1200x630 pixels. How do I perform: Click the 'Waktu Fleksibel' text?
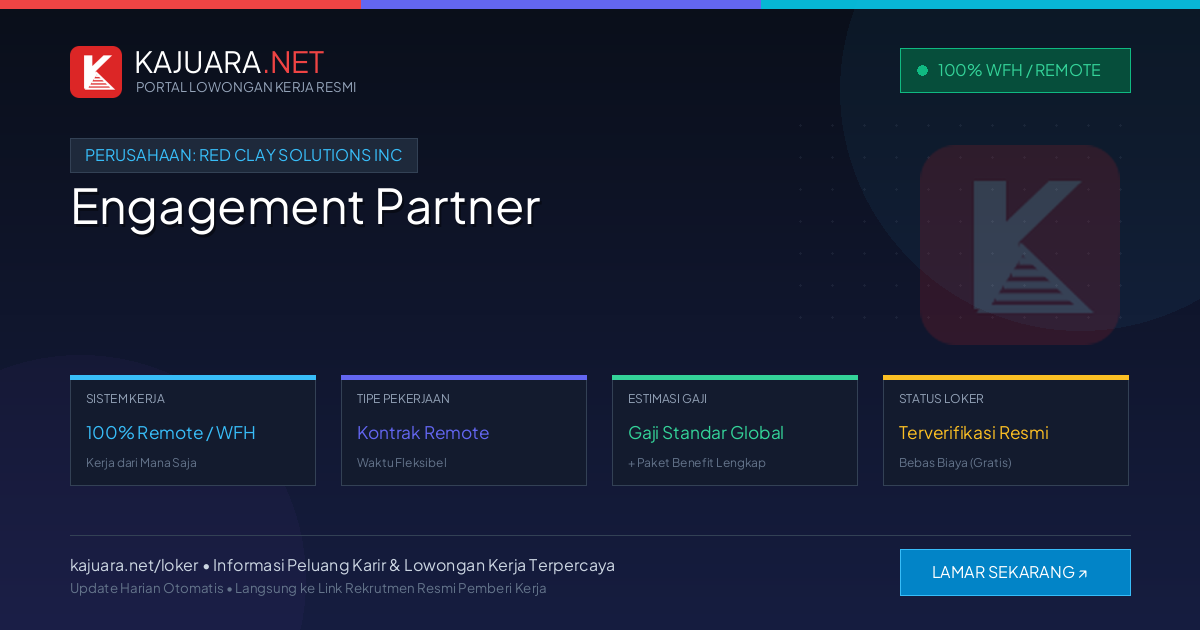tap(402, 463)
